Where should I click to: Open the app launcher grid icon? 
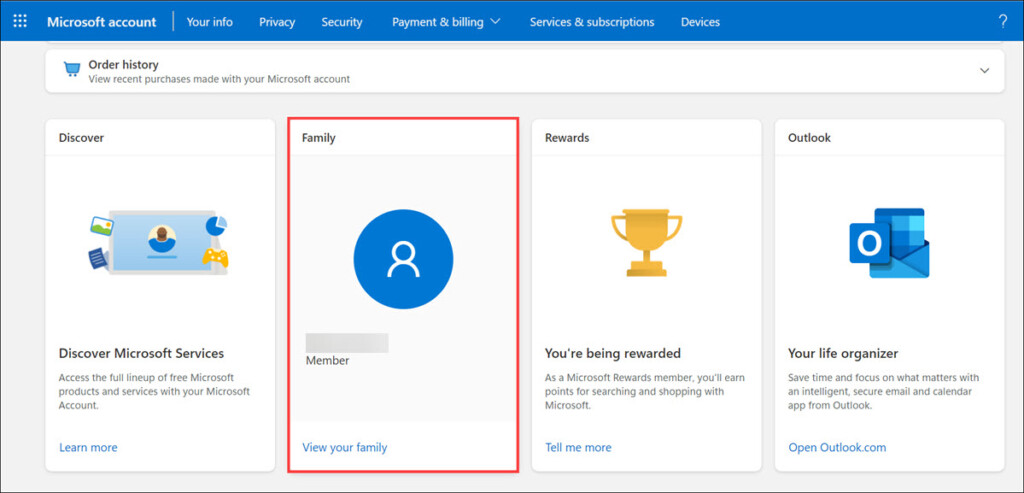coord(20,21)
